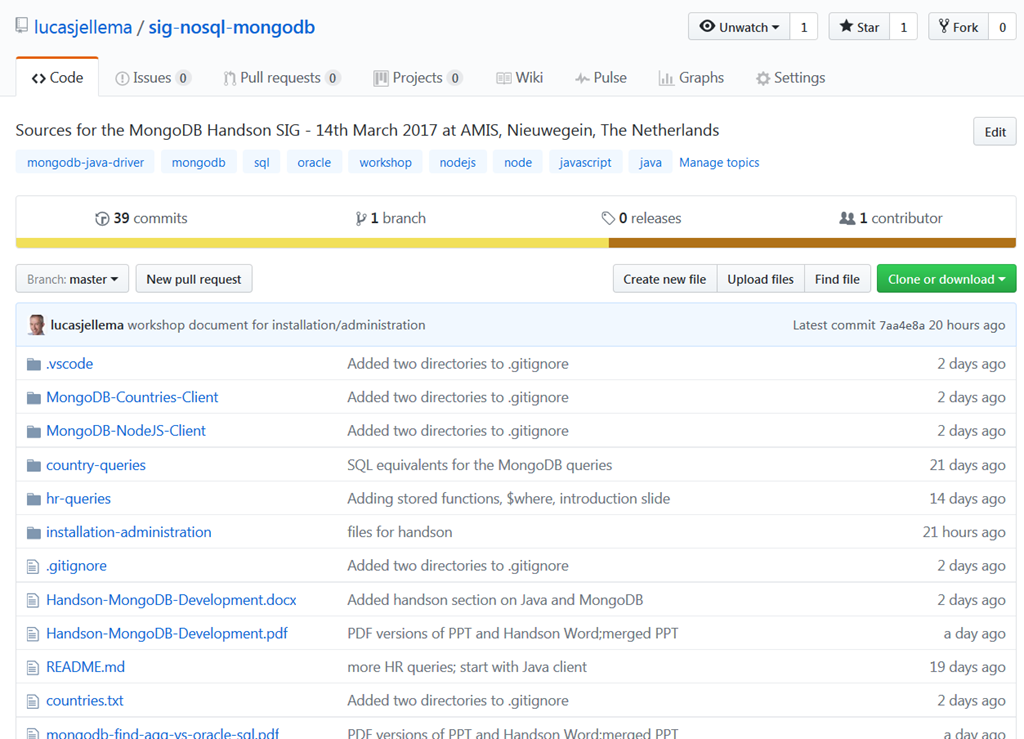The height and width of the screenshot is (739, 1024).
Task: Switch to the Issues tab
Action: (x=152, y=78)
